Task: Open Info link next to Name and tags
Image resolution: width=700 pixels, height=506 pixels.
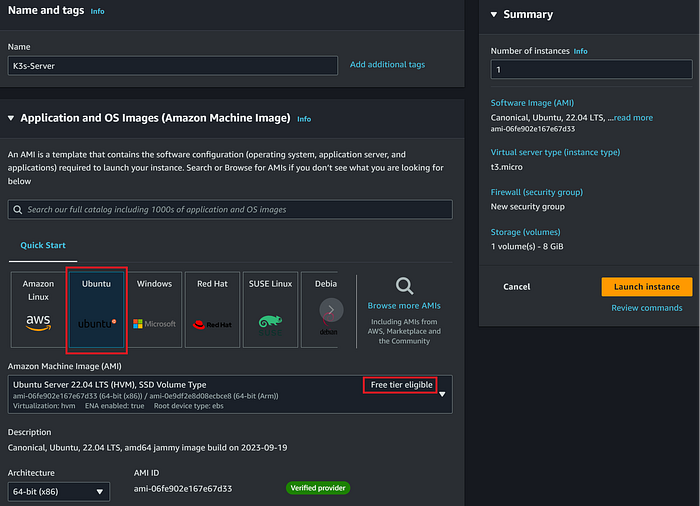Action: tap(97, 11)
